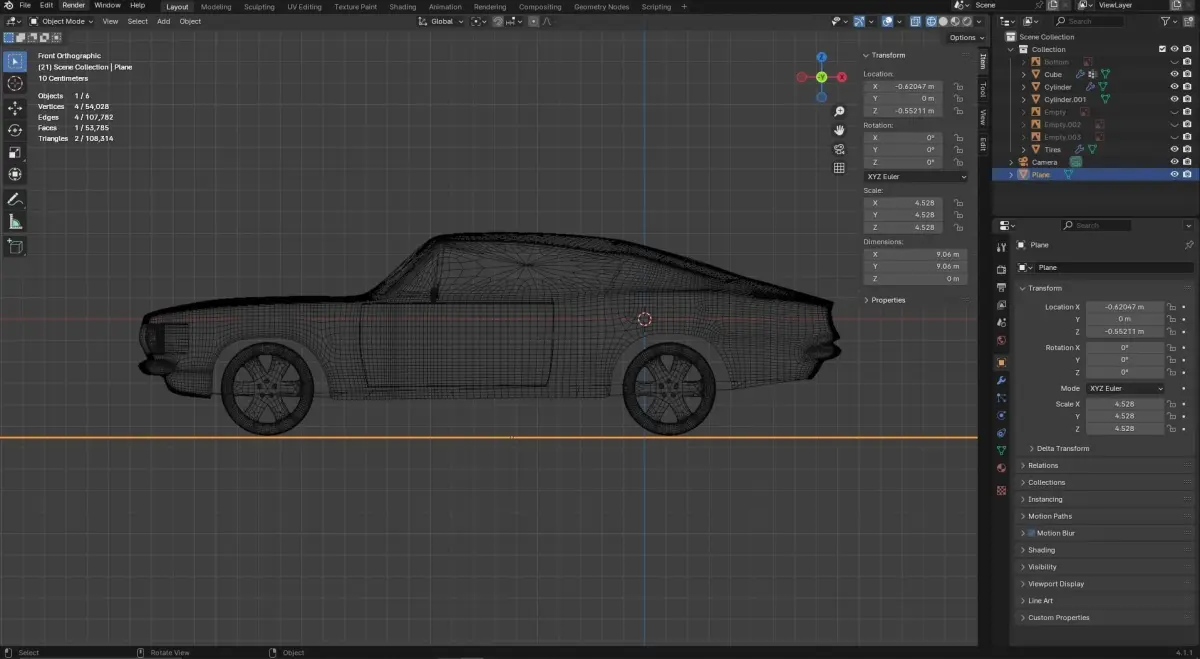Disable Cylinder.001 render camera icon
Image resolution: width=1200 pixels, height=659 pixels.
(1188, 99)
